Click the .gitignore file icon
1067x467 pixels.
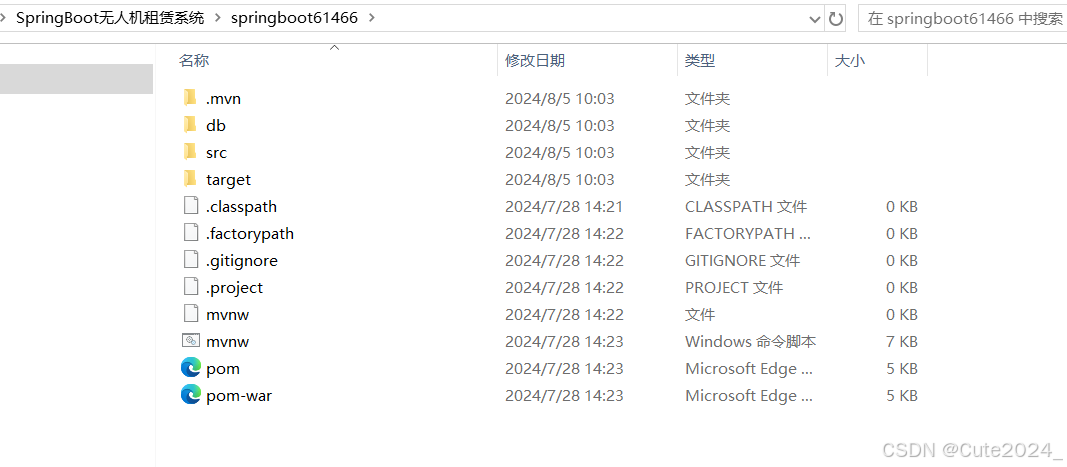191,260
